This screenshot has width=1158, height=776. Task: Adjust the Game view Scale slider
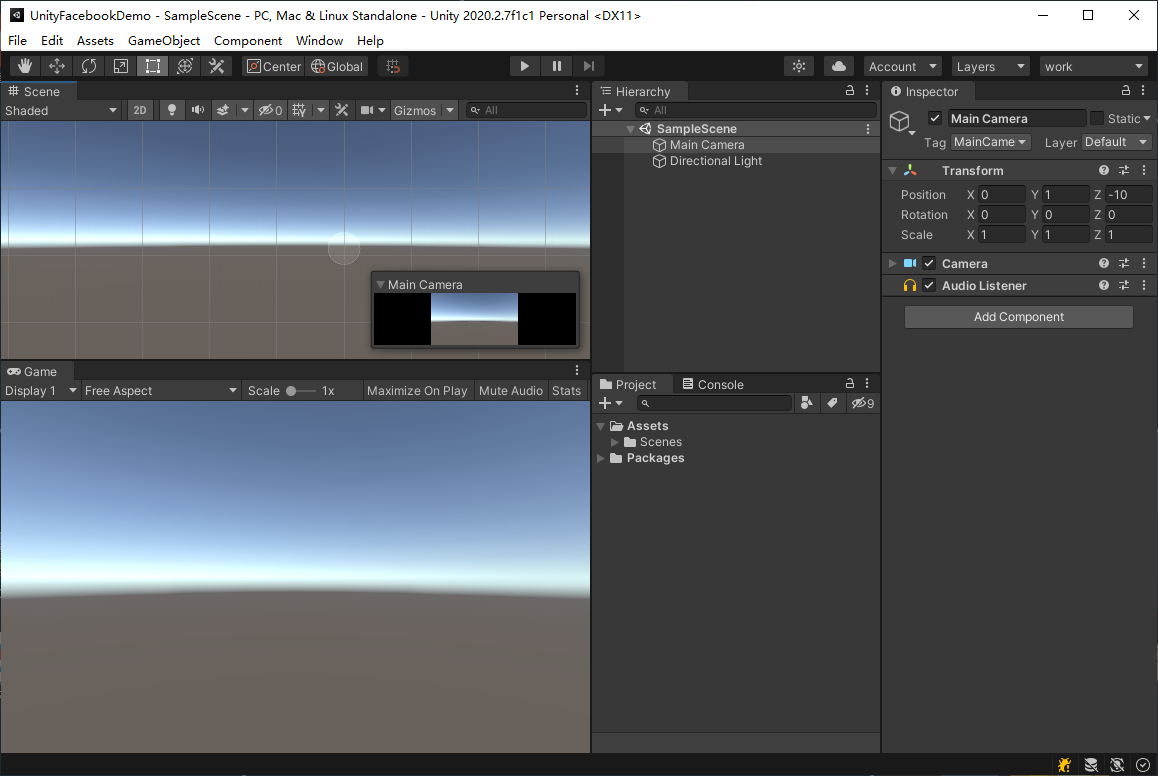coord(293,390)
